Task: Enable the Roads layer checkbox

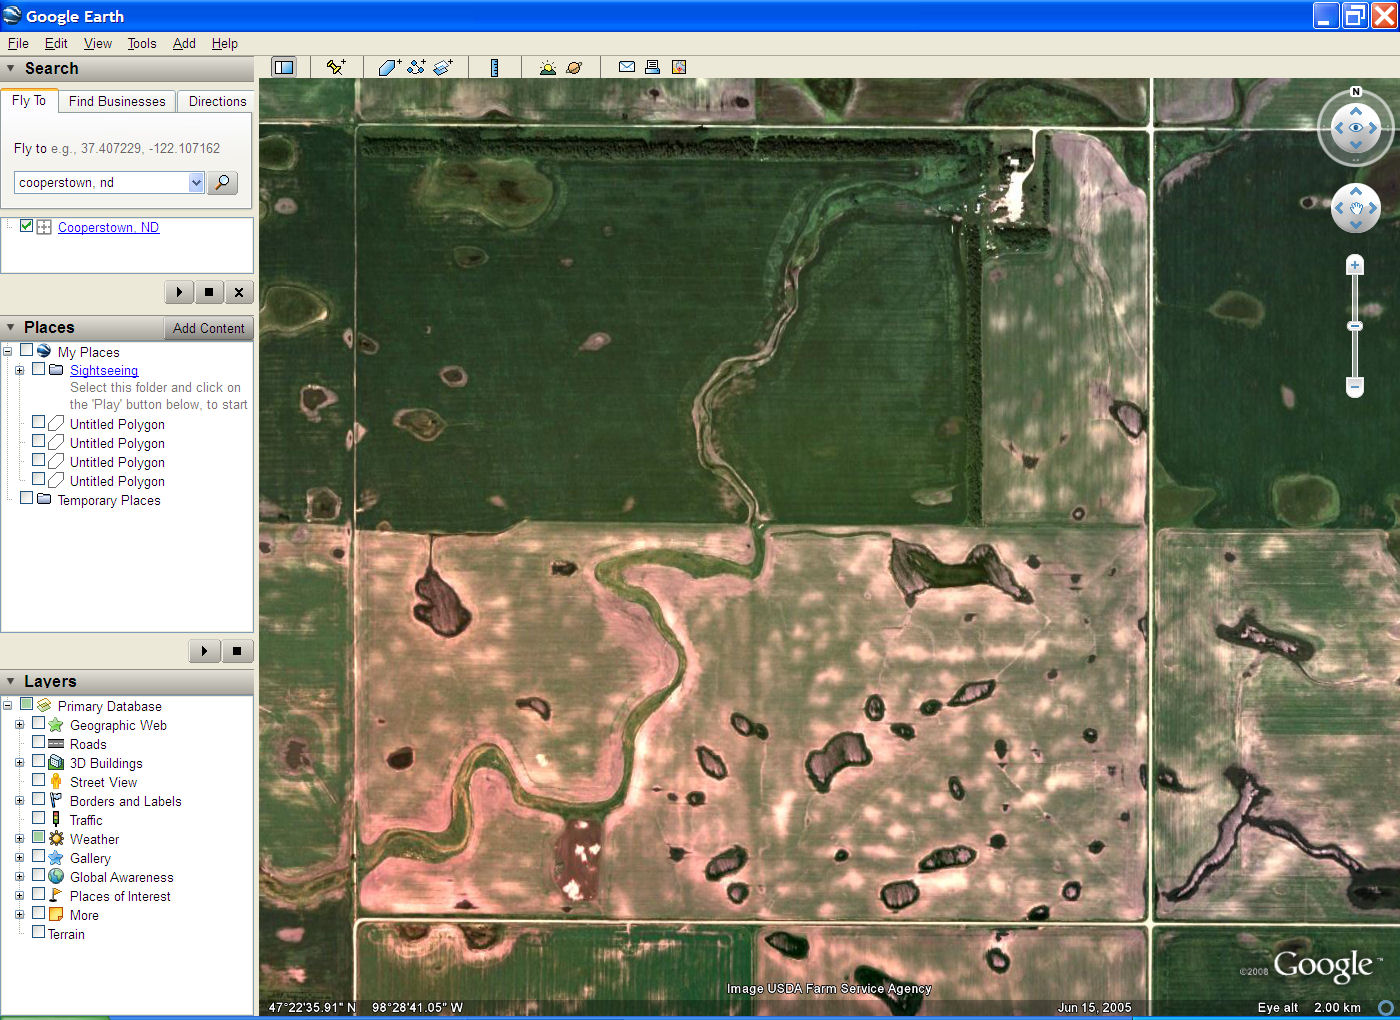Action: click(x=38, y=742)
